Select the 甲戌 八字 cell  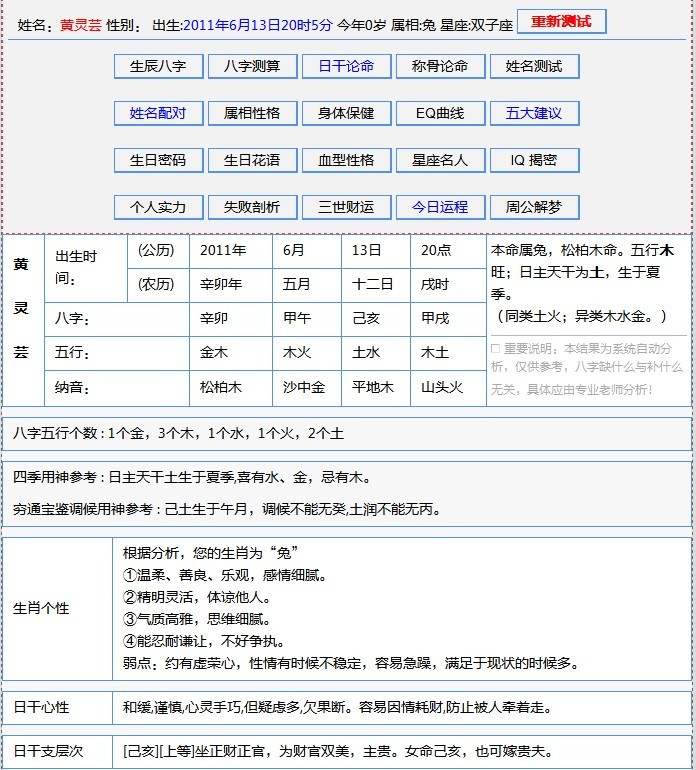[x=448, y=319]
